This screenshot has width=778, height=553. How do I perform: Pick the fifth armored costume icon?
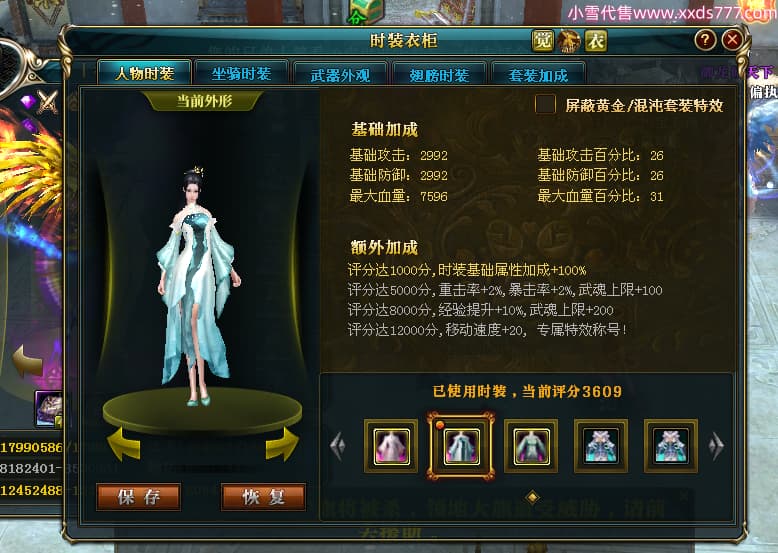[671, 446]
